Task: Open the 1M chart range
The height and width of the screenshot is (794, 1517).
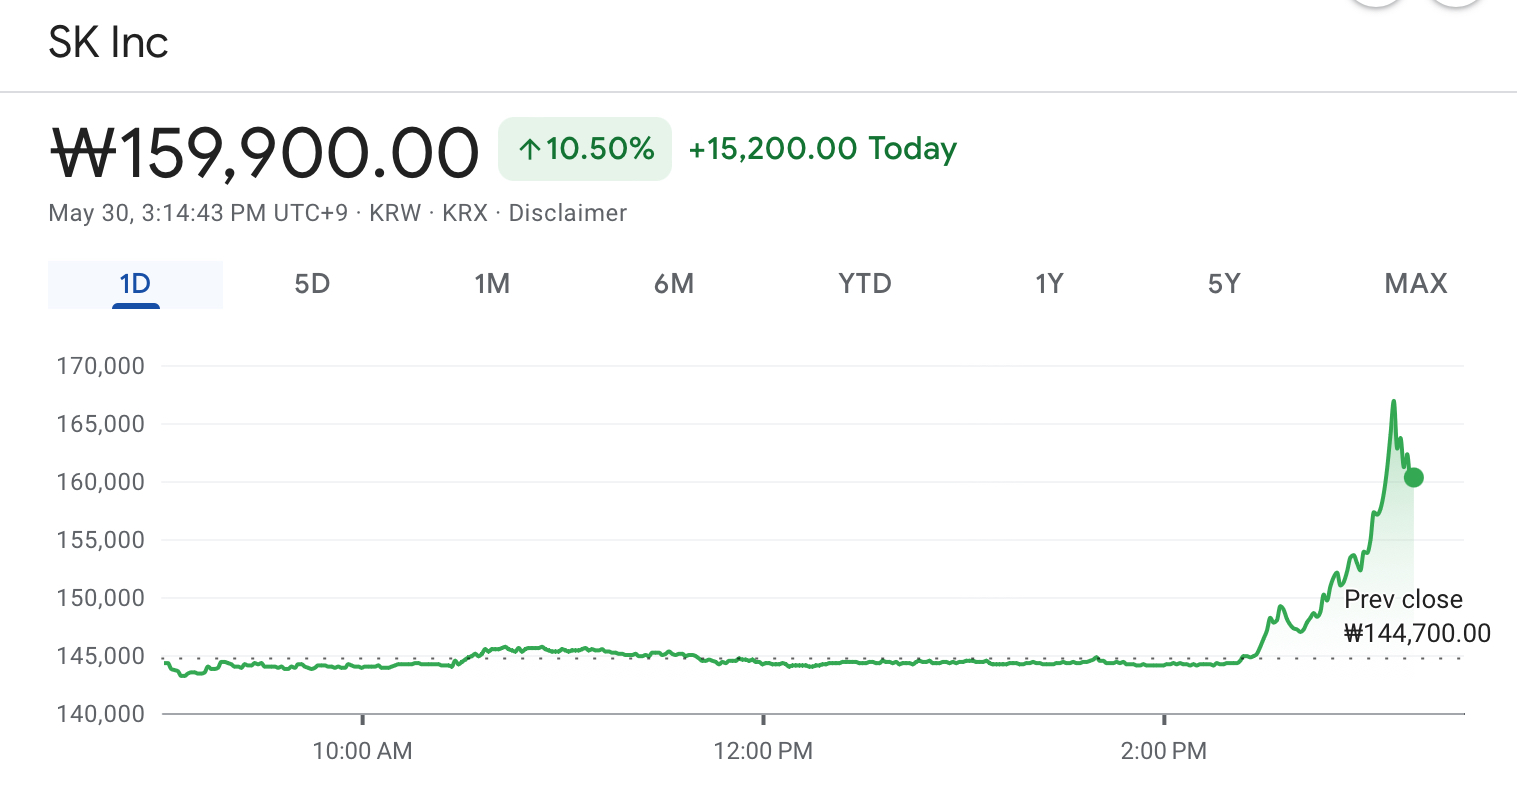Action: pyautogui.click(x=492, y=285)
